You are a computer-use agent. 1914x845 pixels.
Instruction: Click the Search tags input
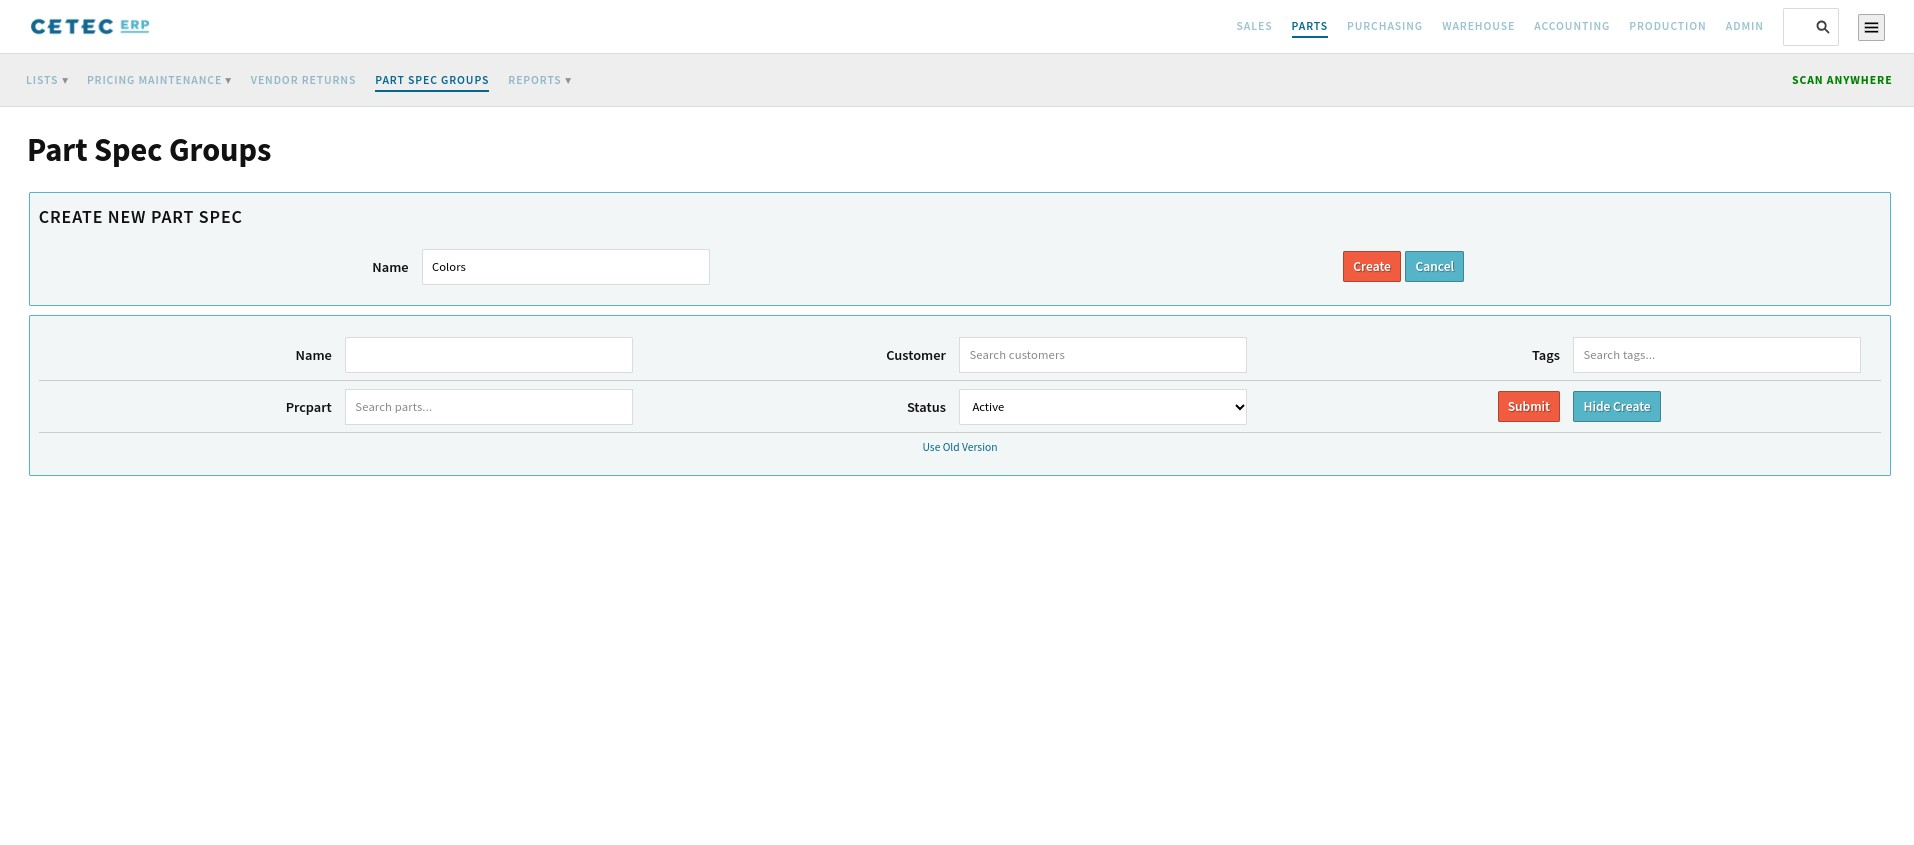point(1717,355)
